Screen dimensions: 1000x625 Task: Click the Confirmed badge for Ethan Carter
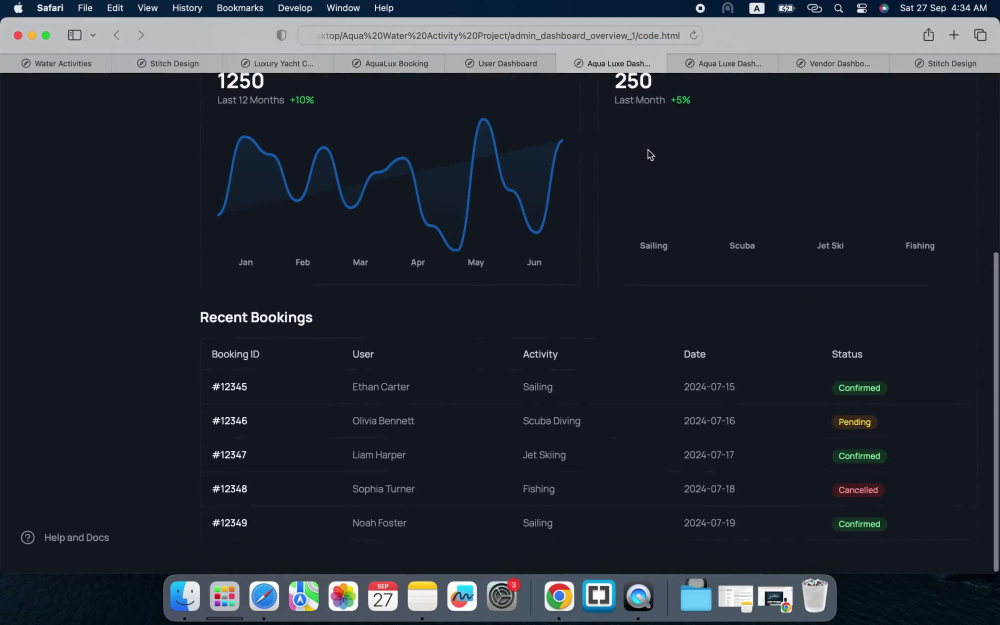pyautogui.click(x=859, y=388)
